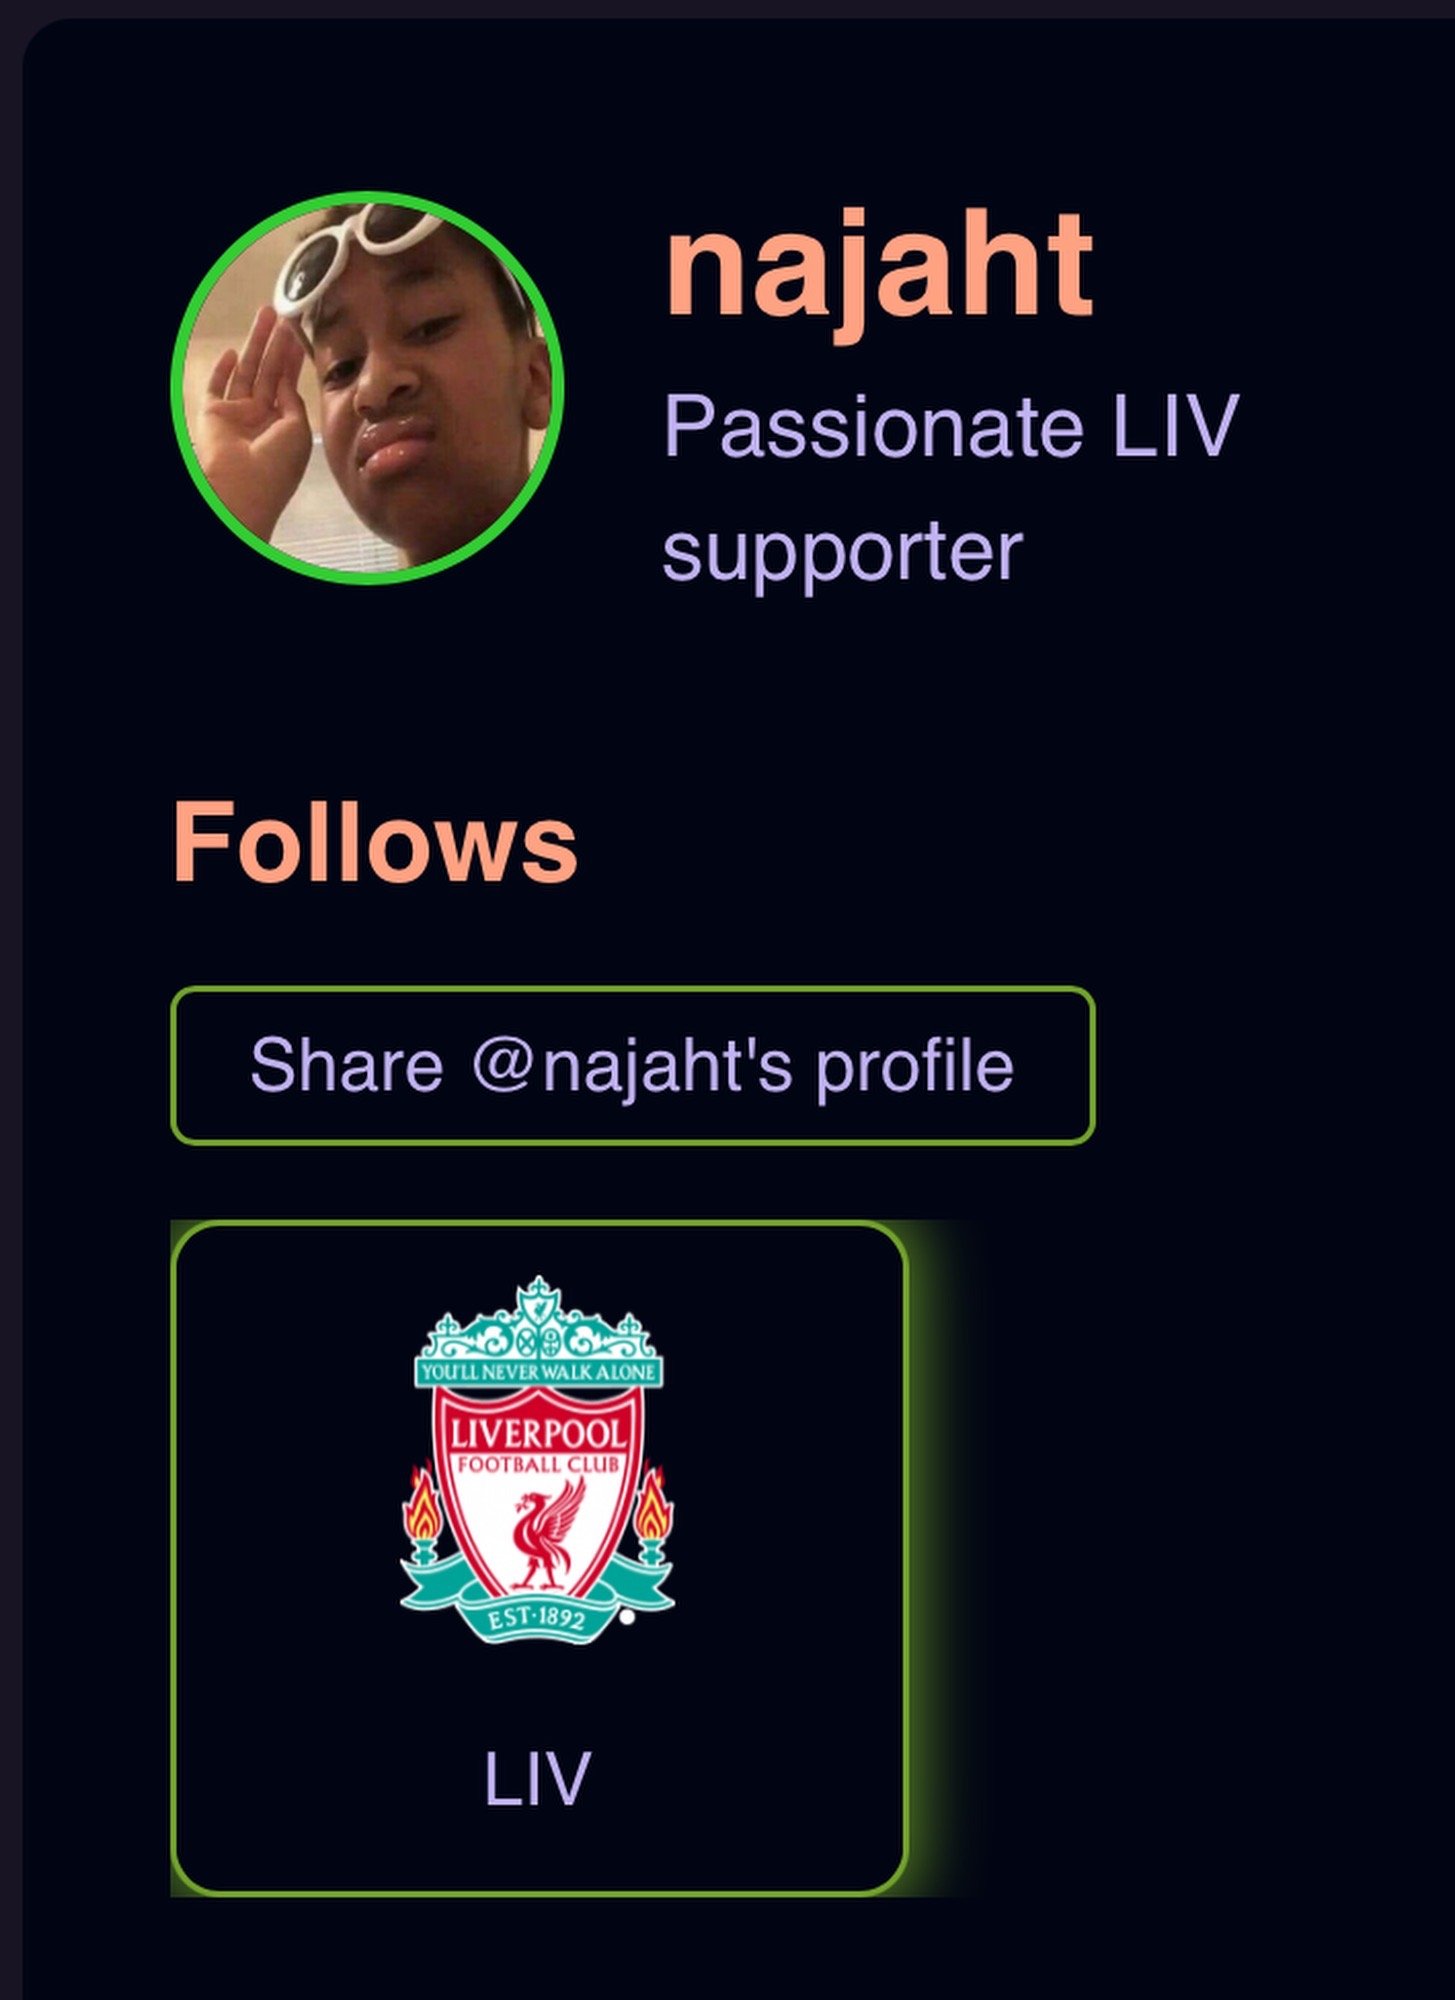The image size is (1455, 2000).
Task: Click the small white dot beside crest
Action: [626, 1617]
